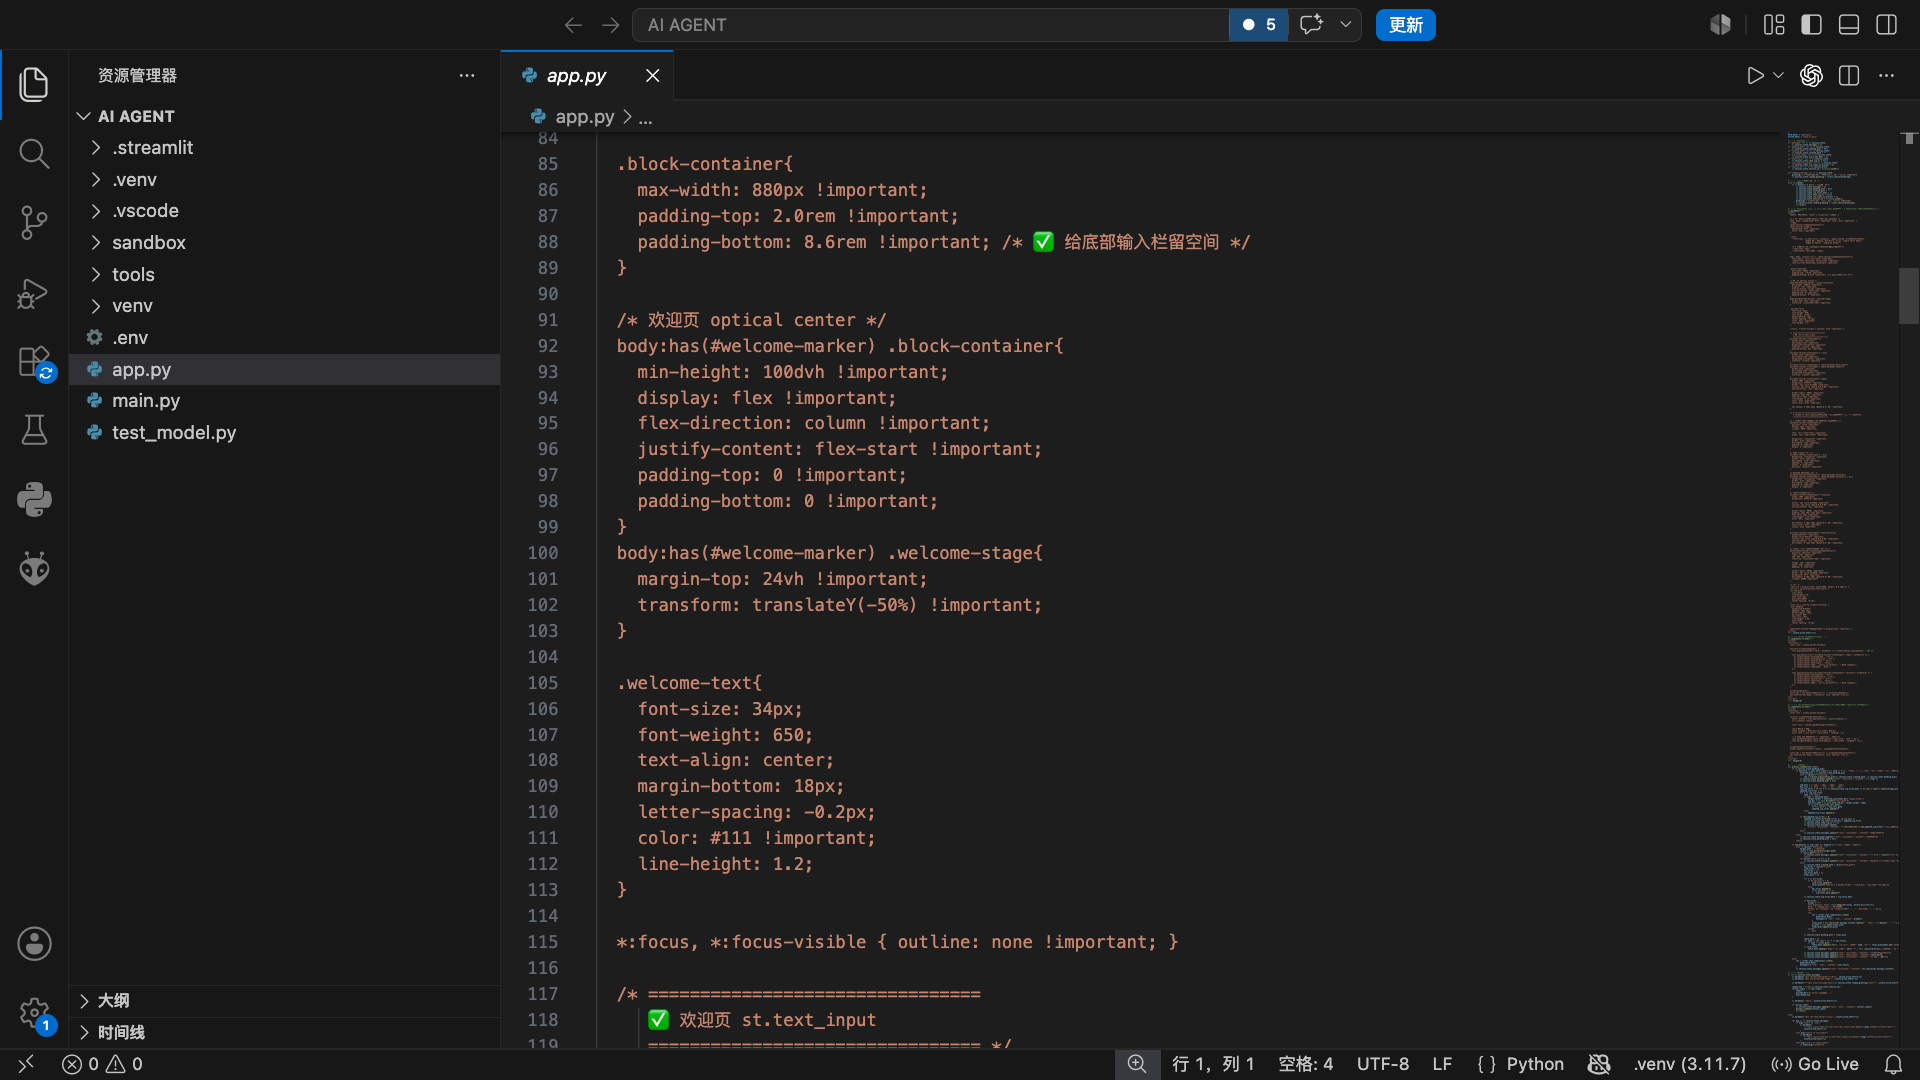Open notifications bell
Viewport: 1920px width, 1080px height.
pos(1893,1064)
